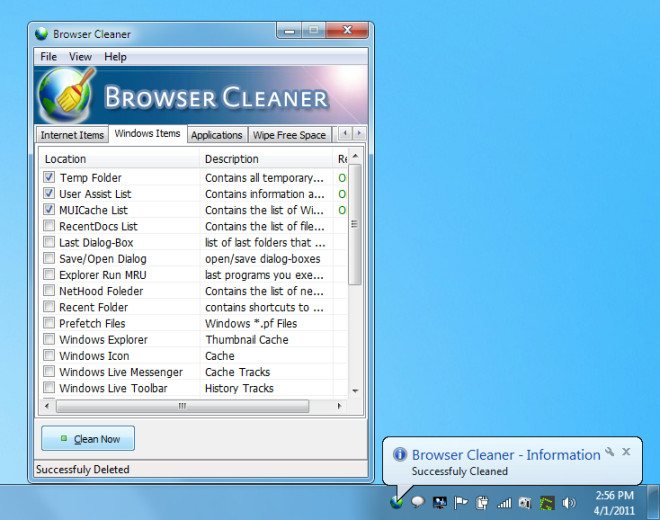The image size is (660, 520).
Task: Click the power plug tray icon
Action: pyautogui.click(x=482, y=502)
